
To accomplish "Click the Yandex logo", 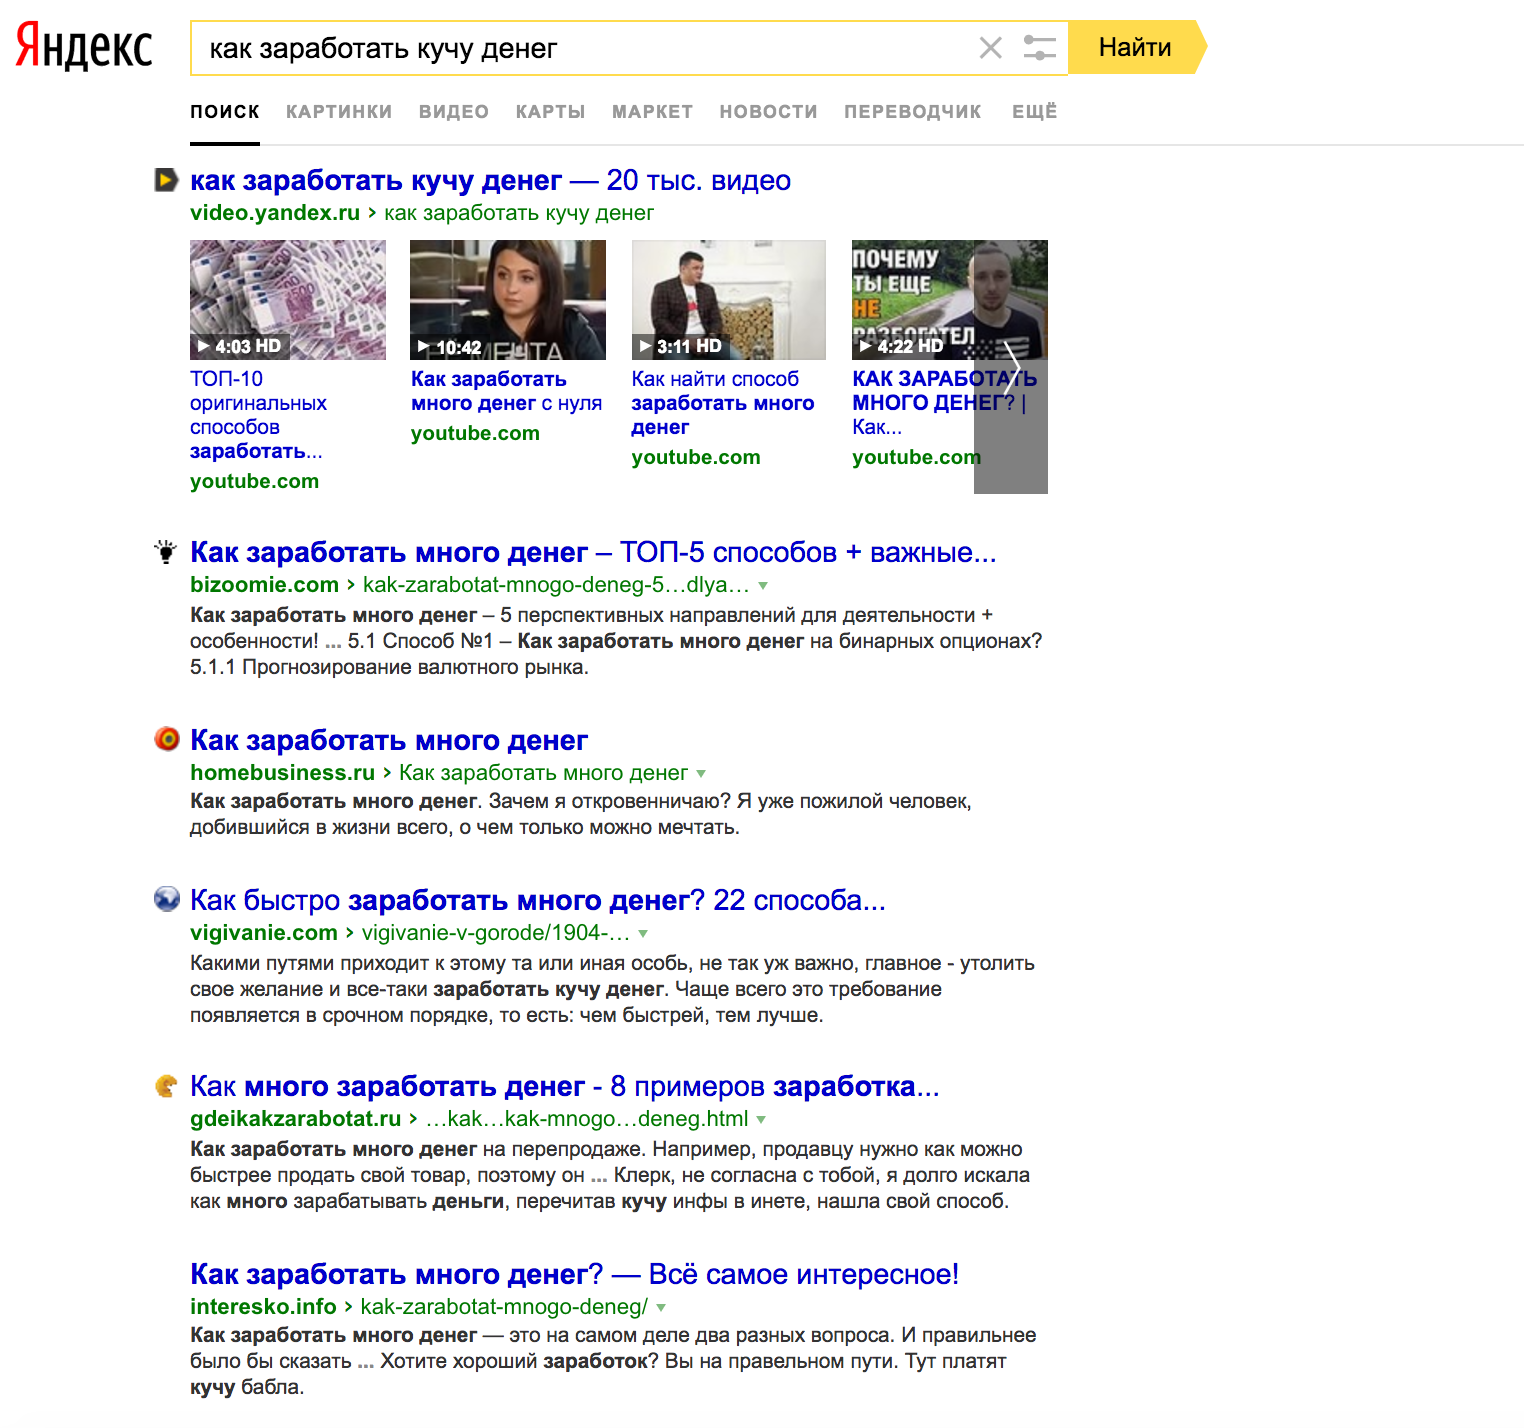I will 84,47.
